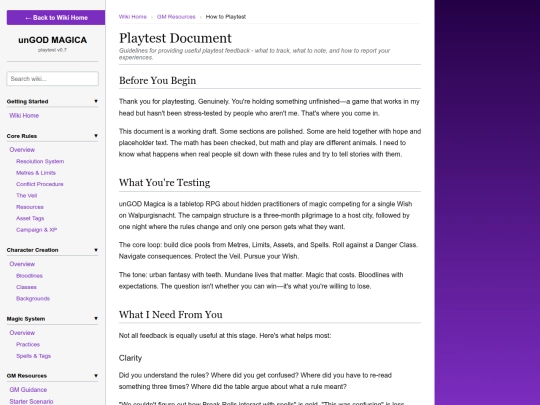Open Core Rules Overview link
540x405 pixels.
tap(22, 150)
